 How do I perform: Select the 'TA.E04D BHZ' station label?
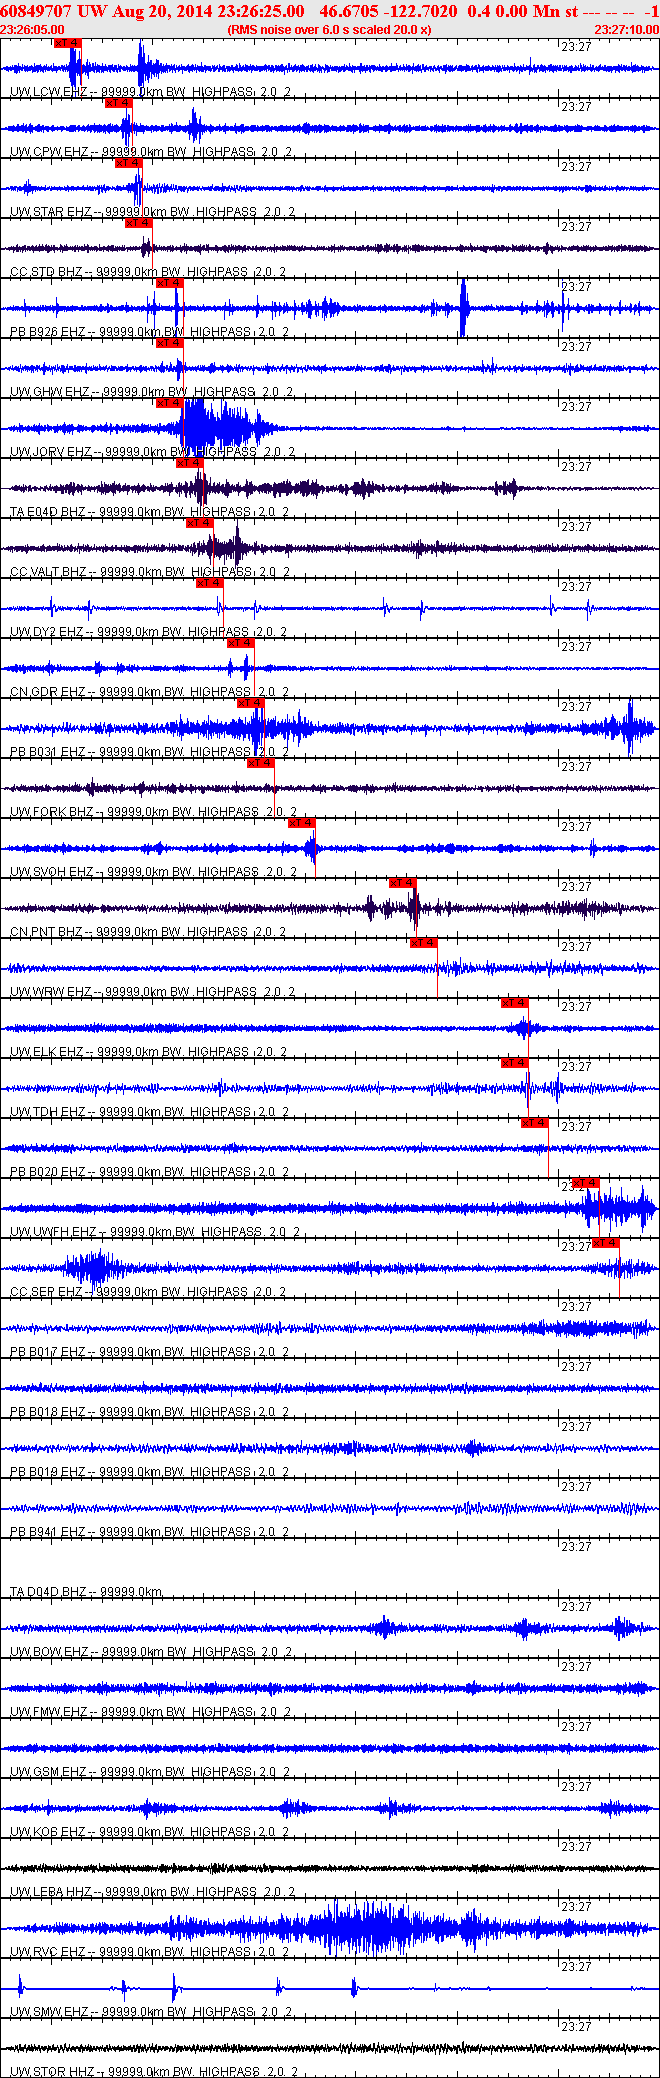tap(48, 512)
